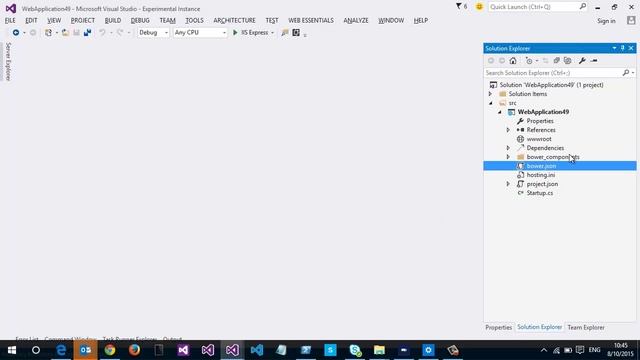Open the PROJECT menu
The height and width of the screenshot is (360, 640).
(x=83, y=20)
